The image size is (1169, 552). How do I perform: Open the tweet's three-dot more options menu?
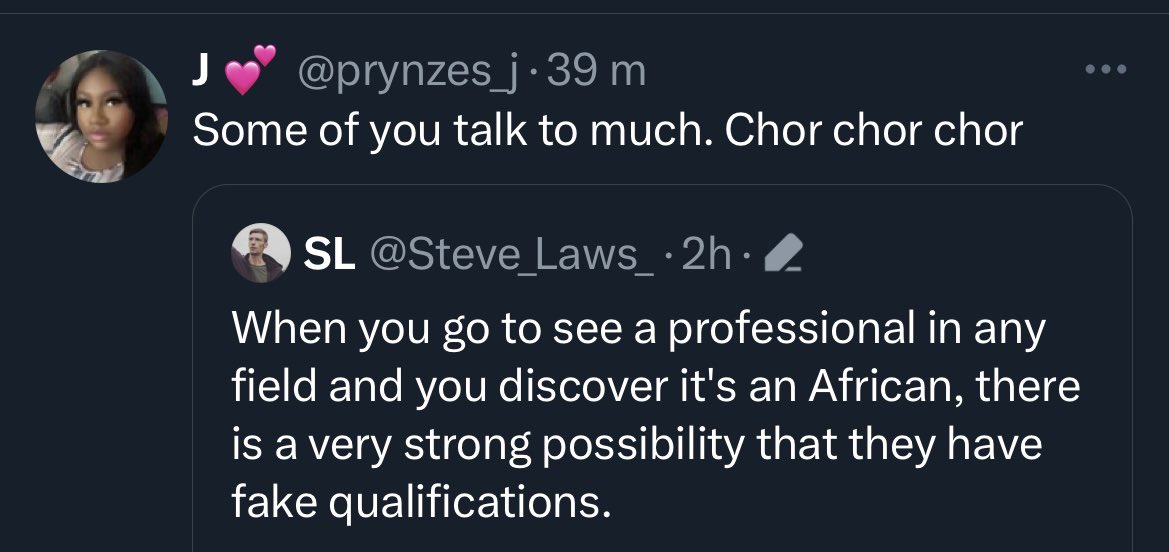click(x=1108, y=70)
